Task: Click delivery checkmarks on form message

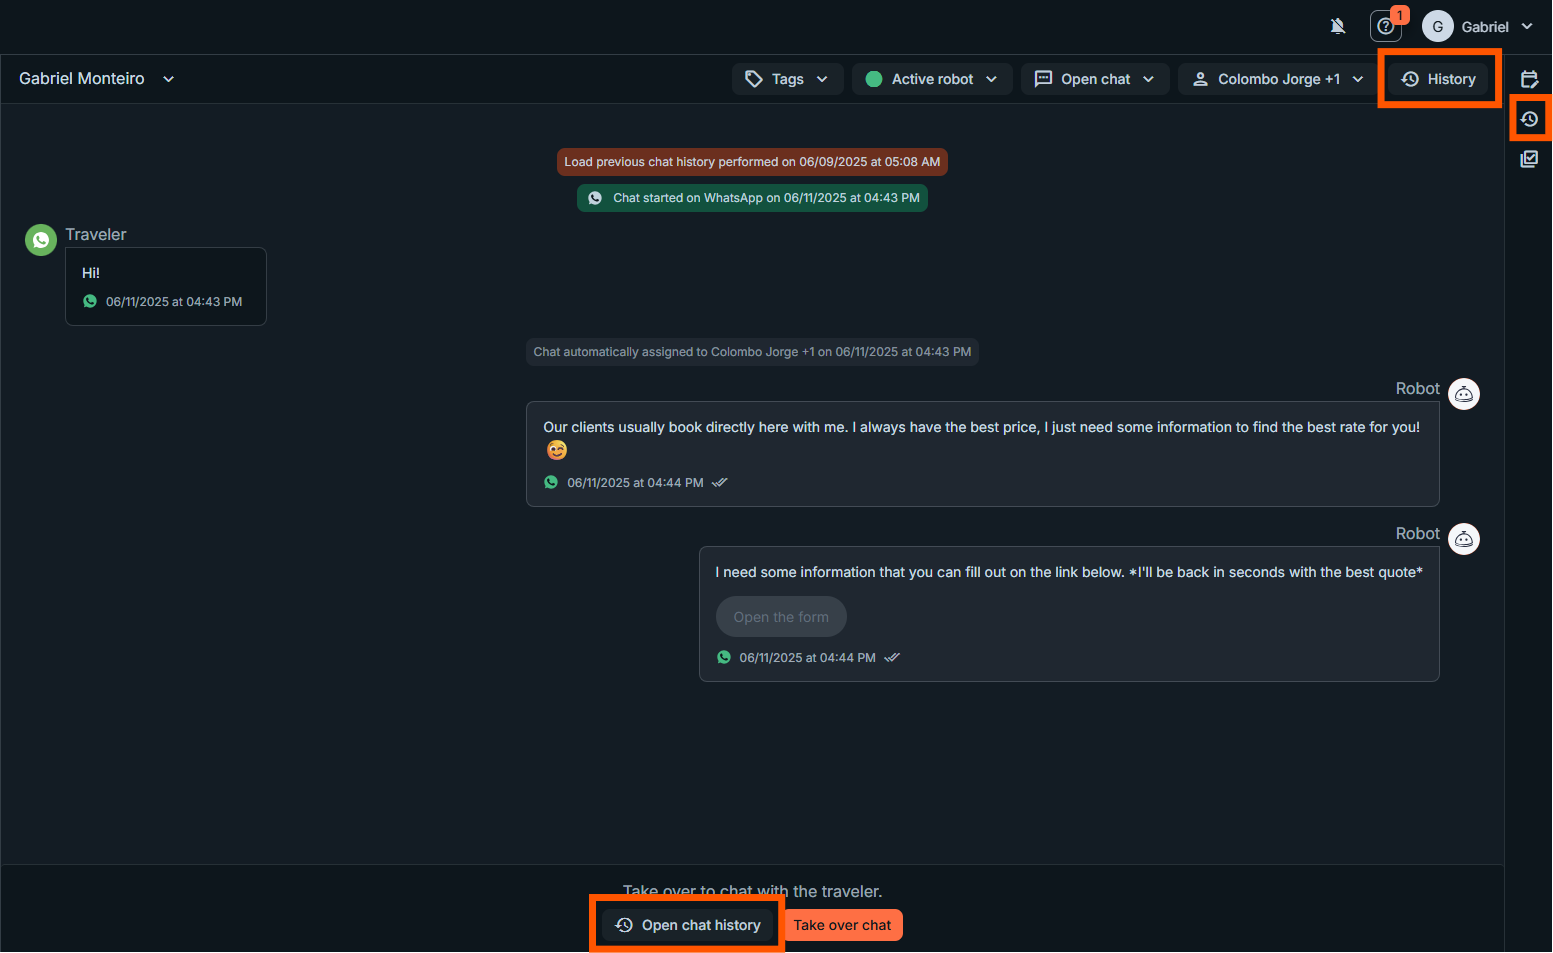Action: tap(892, 658)
